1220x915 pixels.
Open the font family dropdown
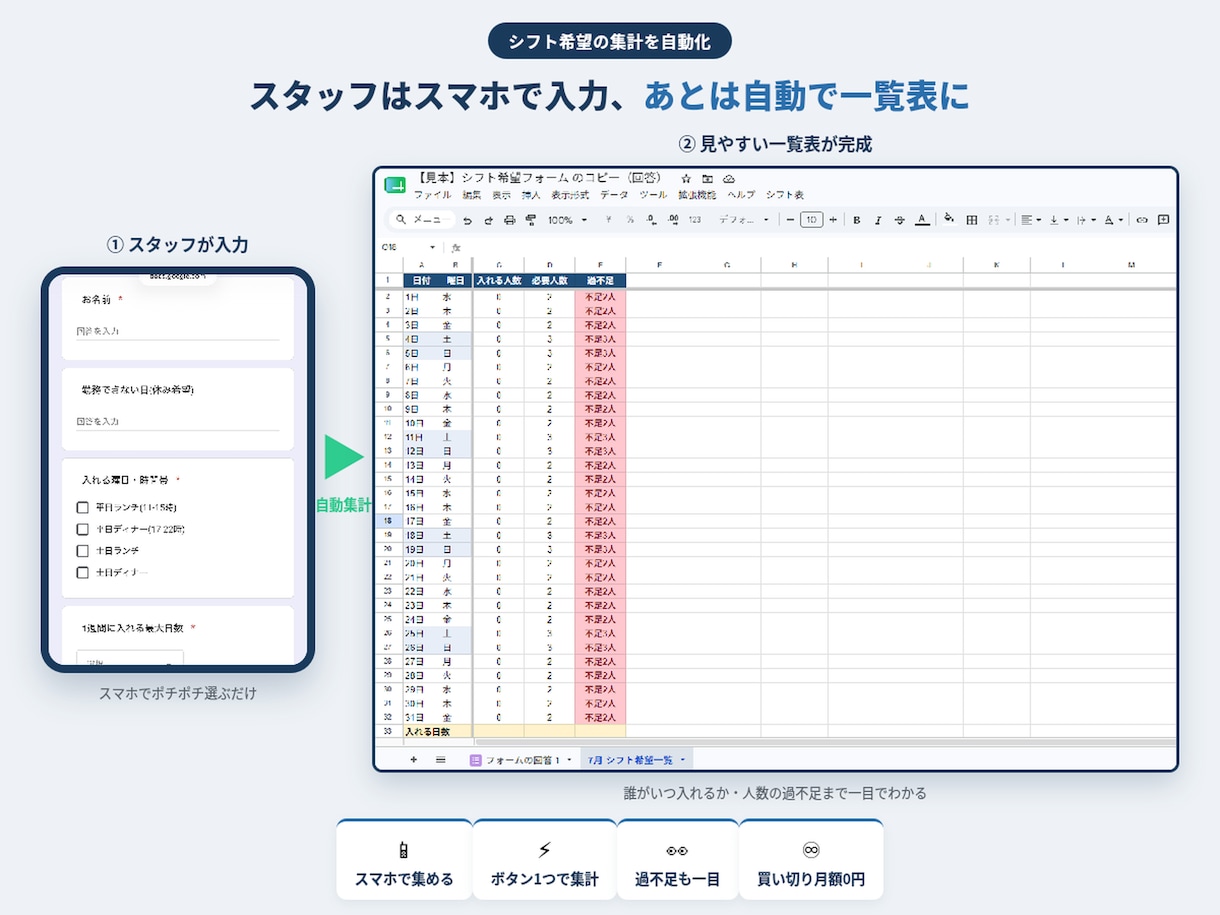point(744,220)
